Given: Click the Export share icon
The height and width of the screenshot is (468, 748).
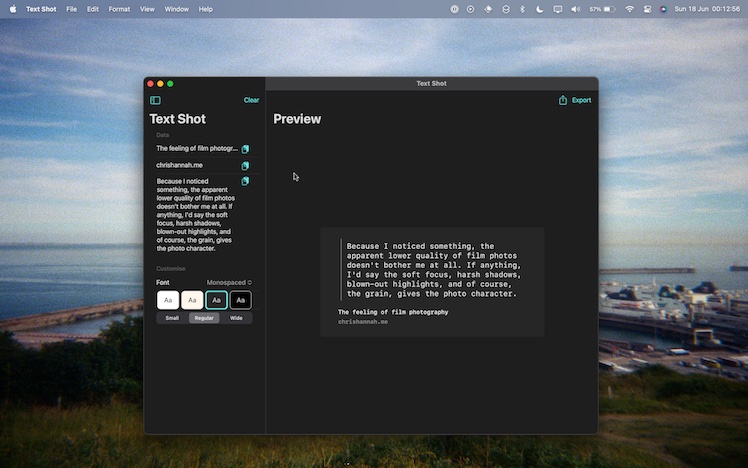Looking at the screenshot, I should click(x=563, y=100).
